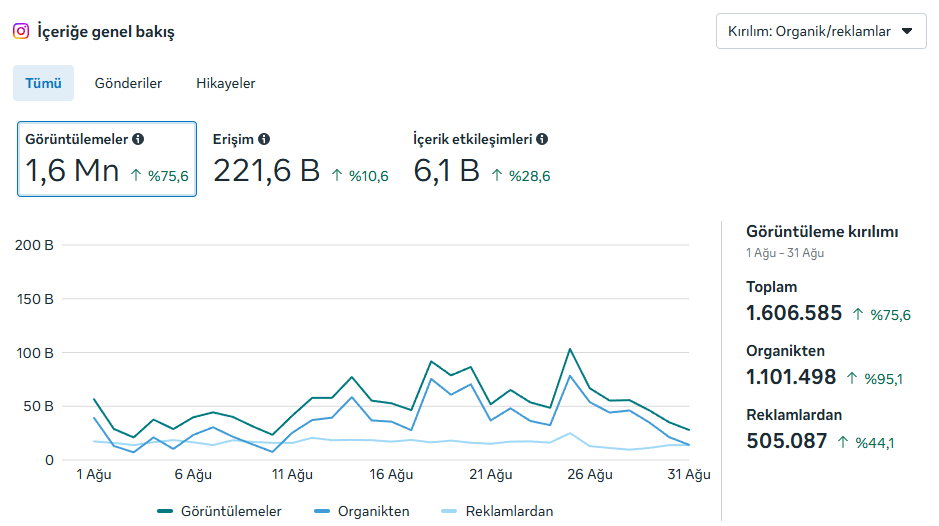Click the 150 B y-axis label

(x=35, y=299)
